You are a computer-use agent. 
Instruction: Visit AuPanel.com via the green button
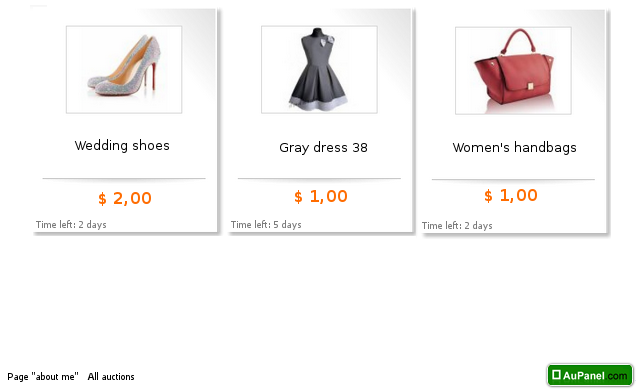(x=590, y=375)
